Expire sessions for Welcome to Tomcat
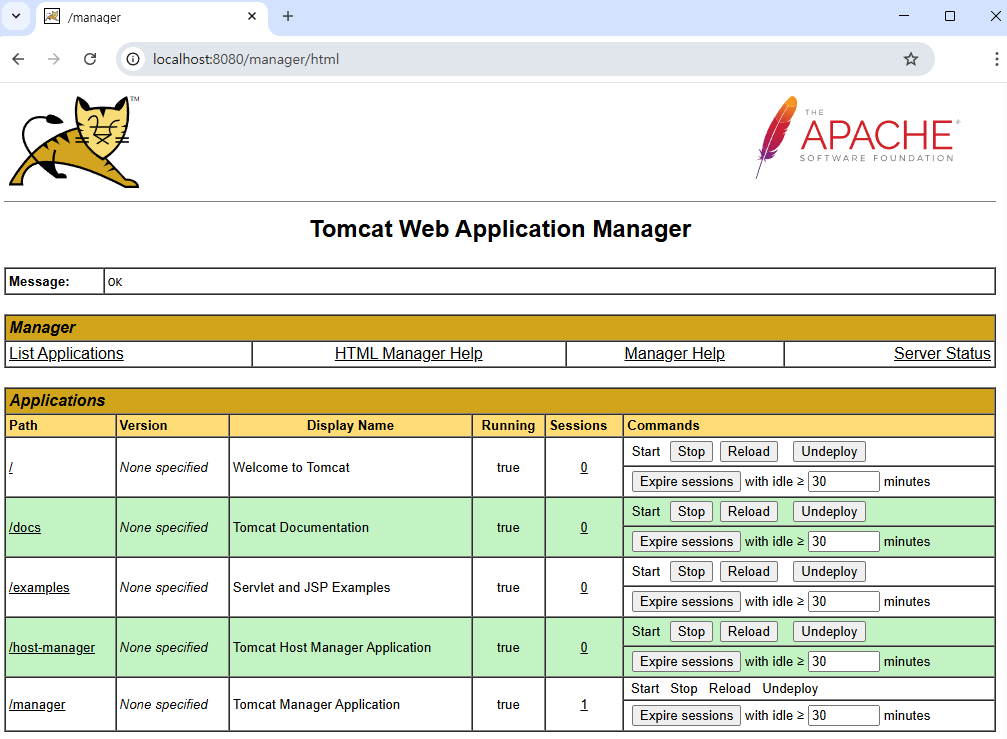The image size is (1007, 739). coord(686,482)
